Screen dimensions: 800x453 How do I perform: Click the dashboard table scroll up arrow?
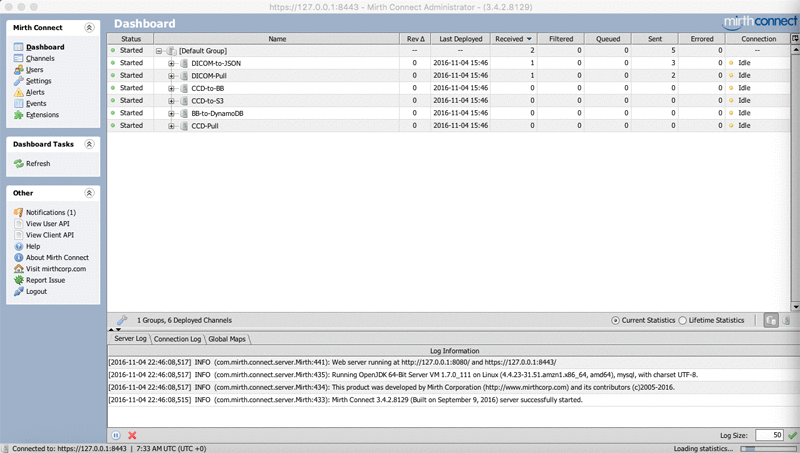(x=795, y=50)
